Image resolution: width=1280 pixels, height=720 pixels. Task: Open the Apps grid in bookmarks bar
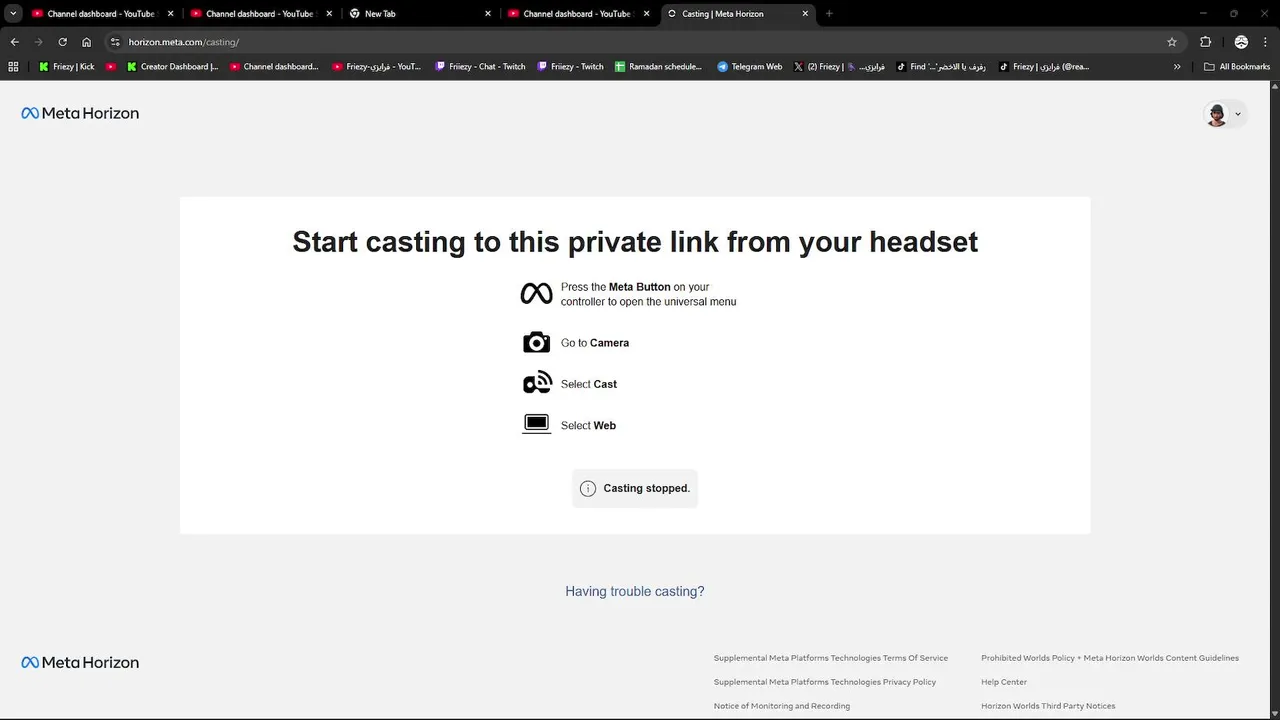[13, 67]
